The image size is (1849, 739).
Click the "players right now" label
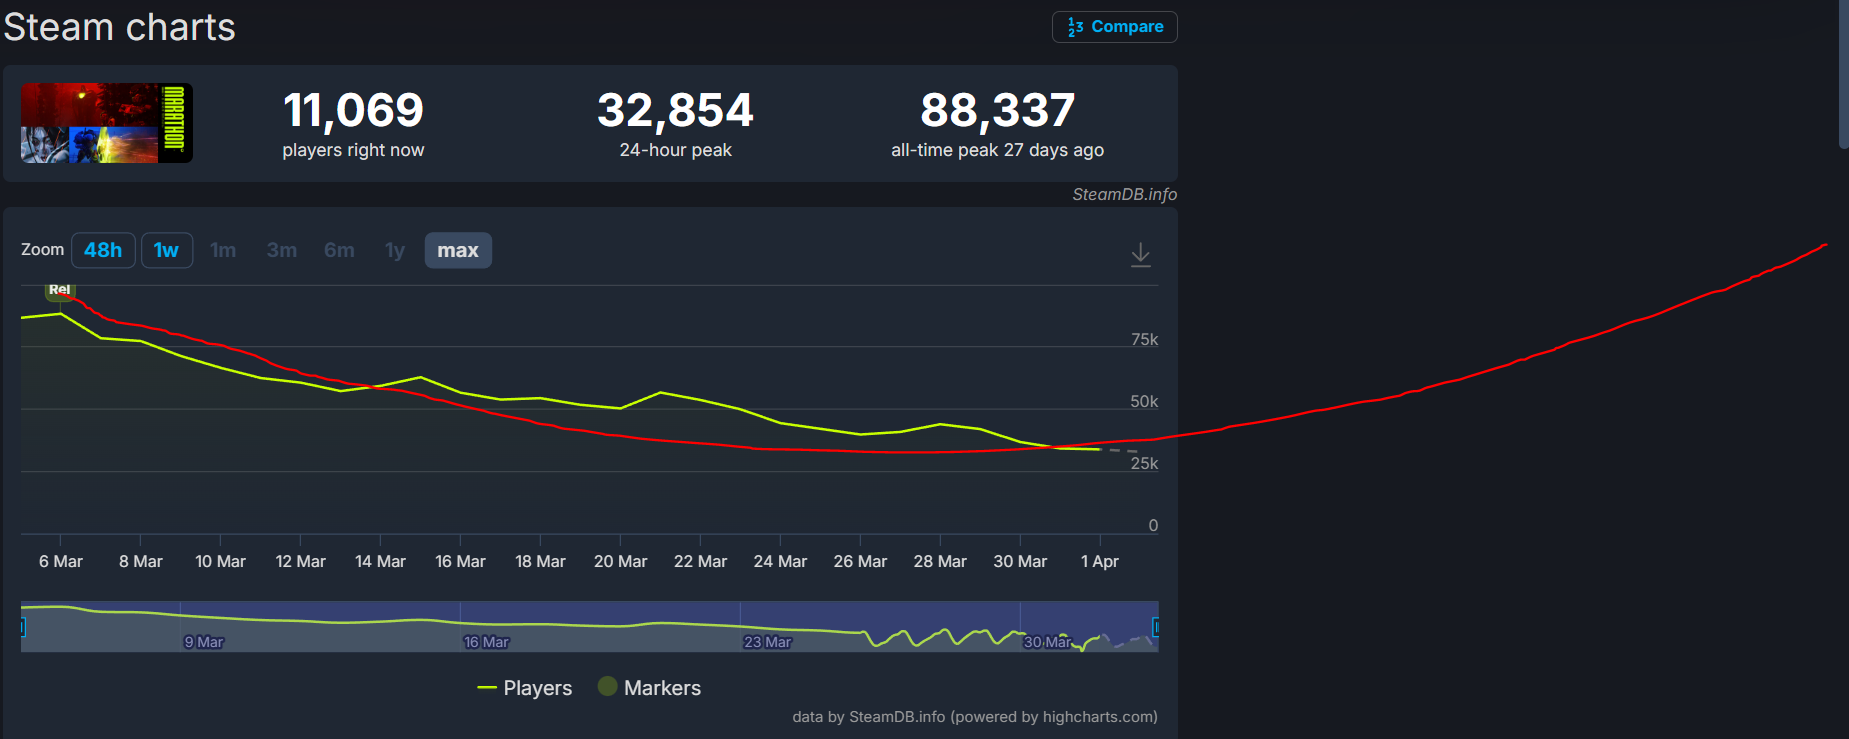coord(353,150)
